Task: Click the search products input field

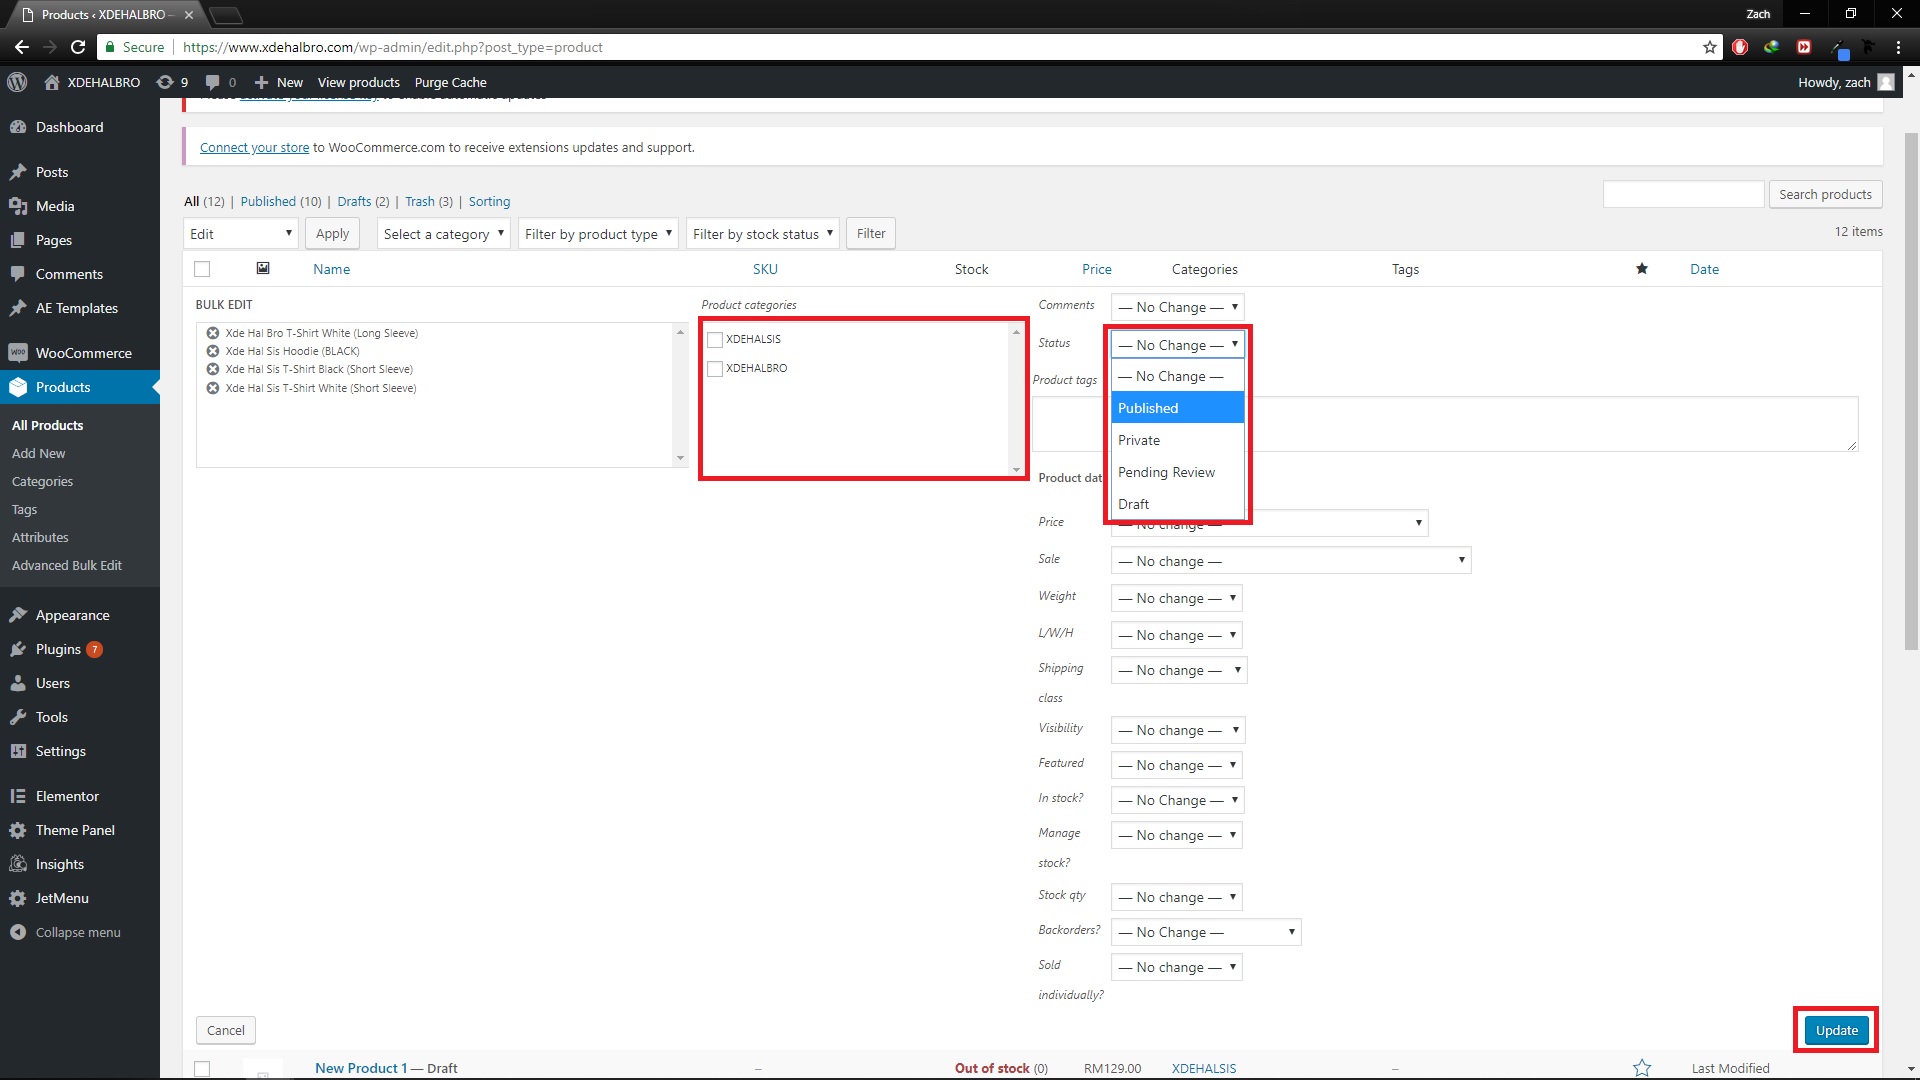Action: (x=1683, y=194)
